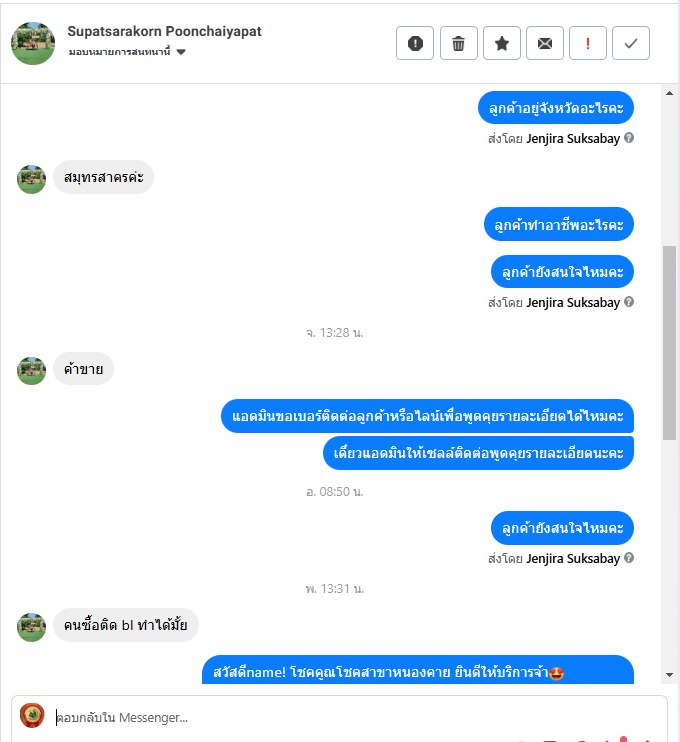Click the คนซื้อติด bl ทำได้มั้ย message
Viewport: 680px width, 742px height.
pos(126,625)
